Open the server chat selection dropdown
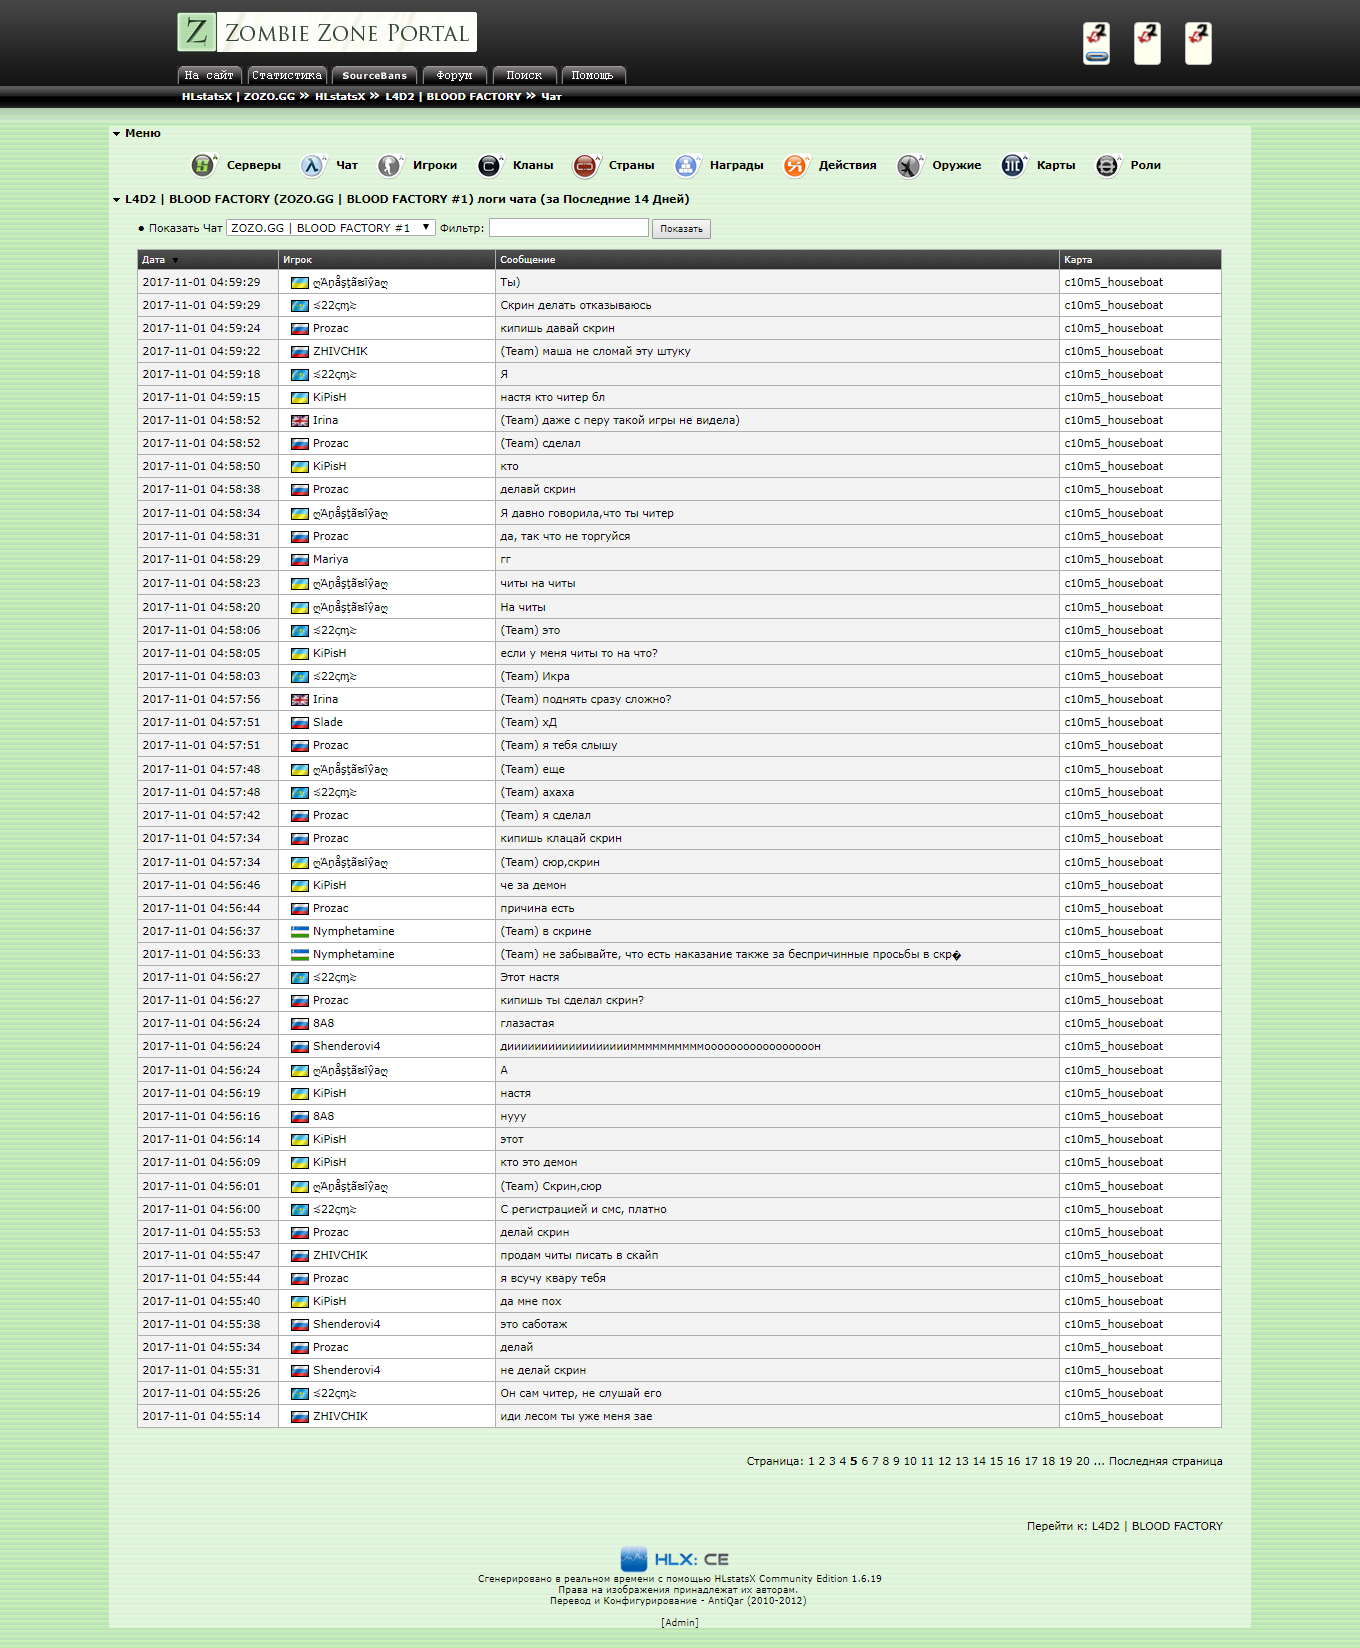 (330, 228)
